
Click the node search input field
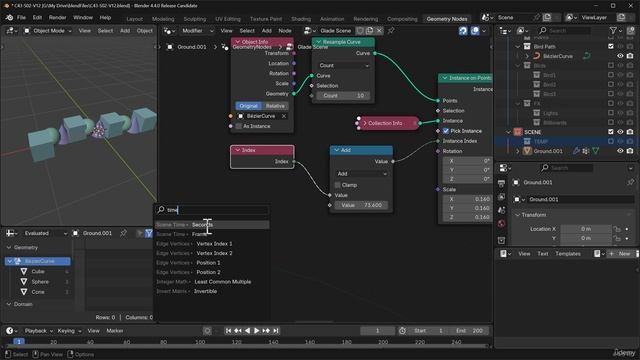tap(212, 210)
